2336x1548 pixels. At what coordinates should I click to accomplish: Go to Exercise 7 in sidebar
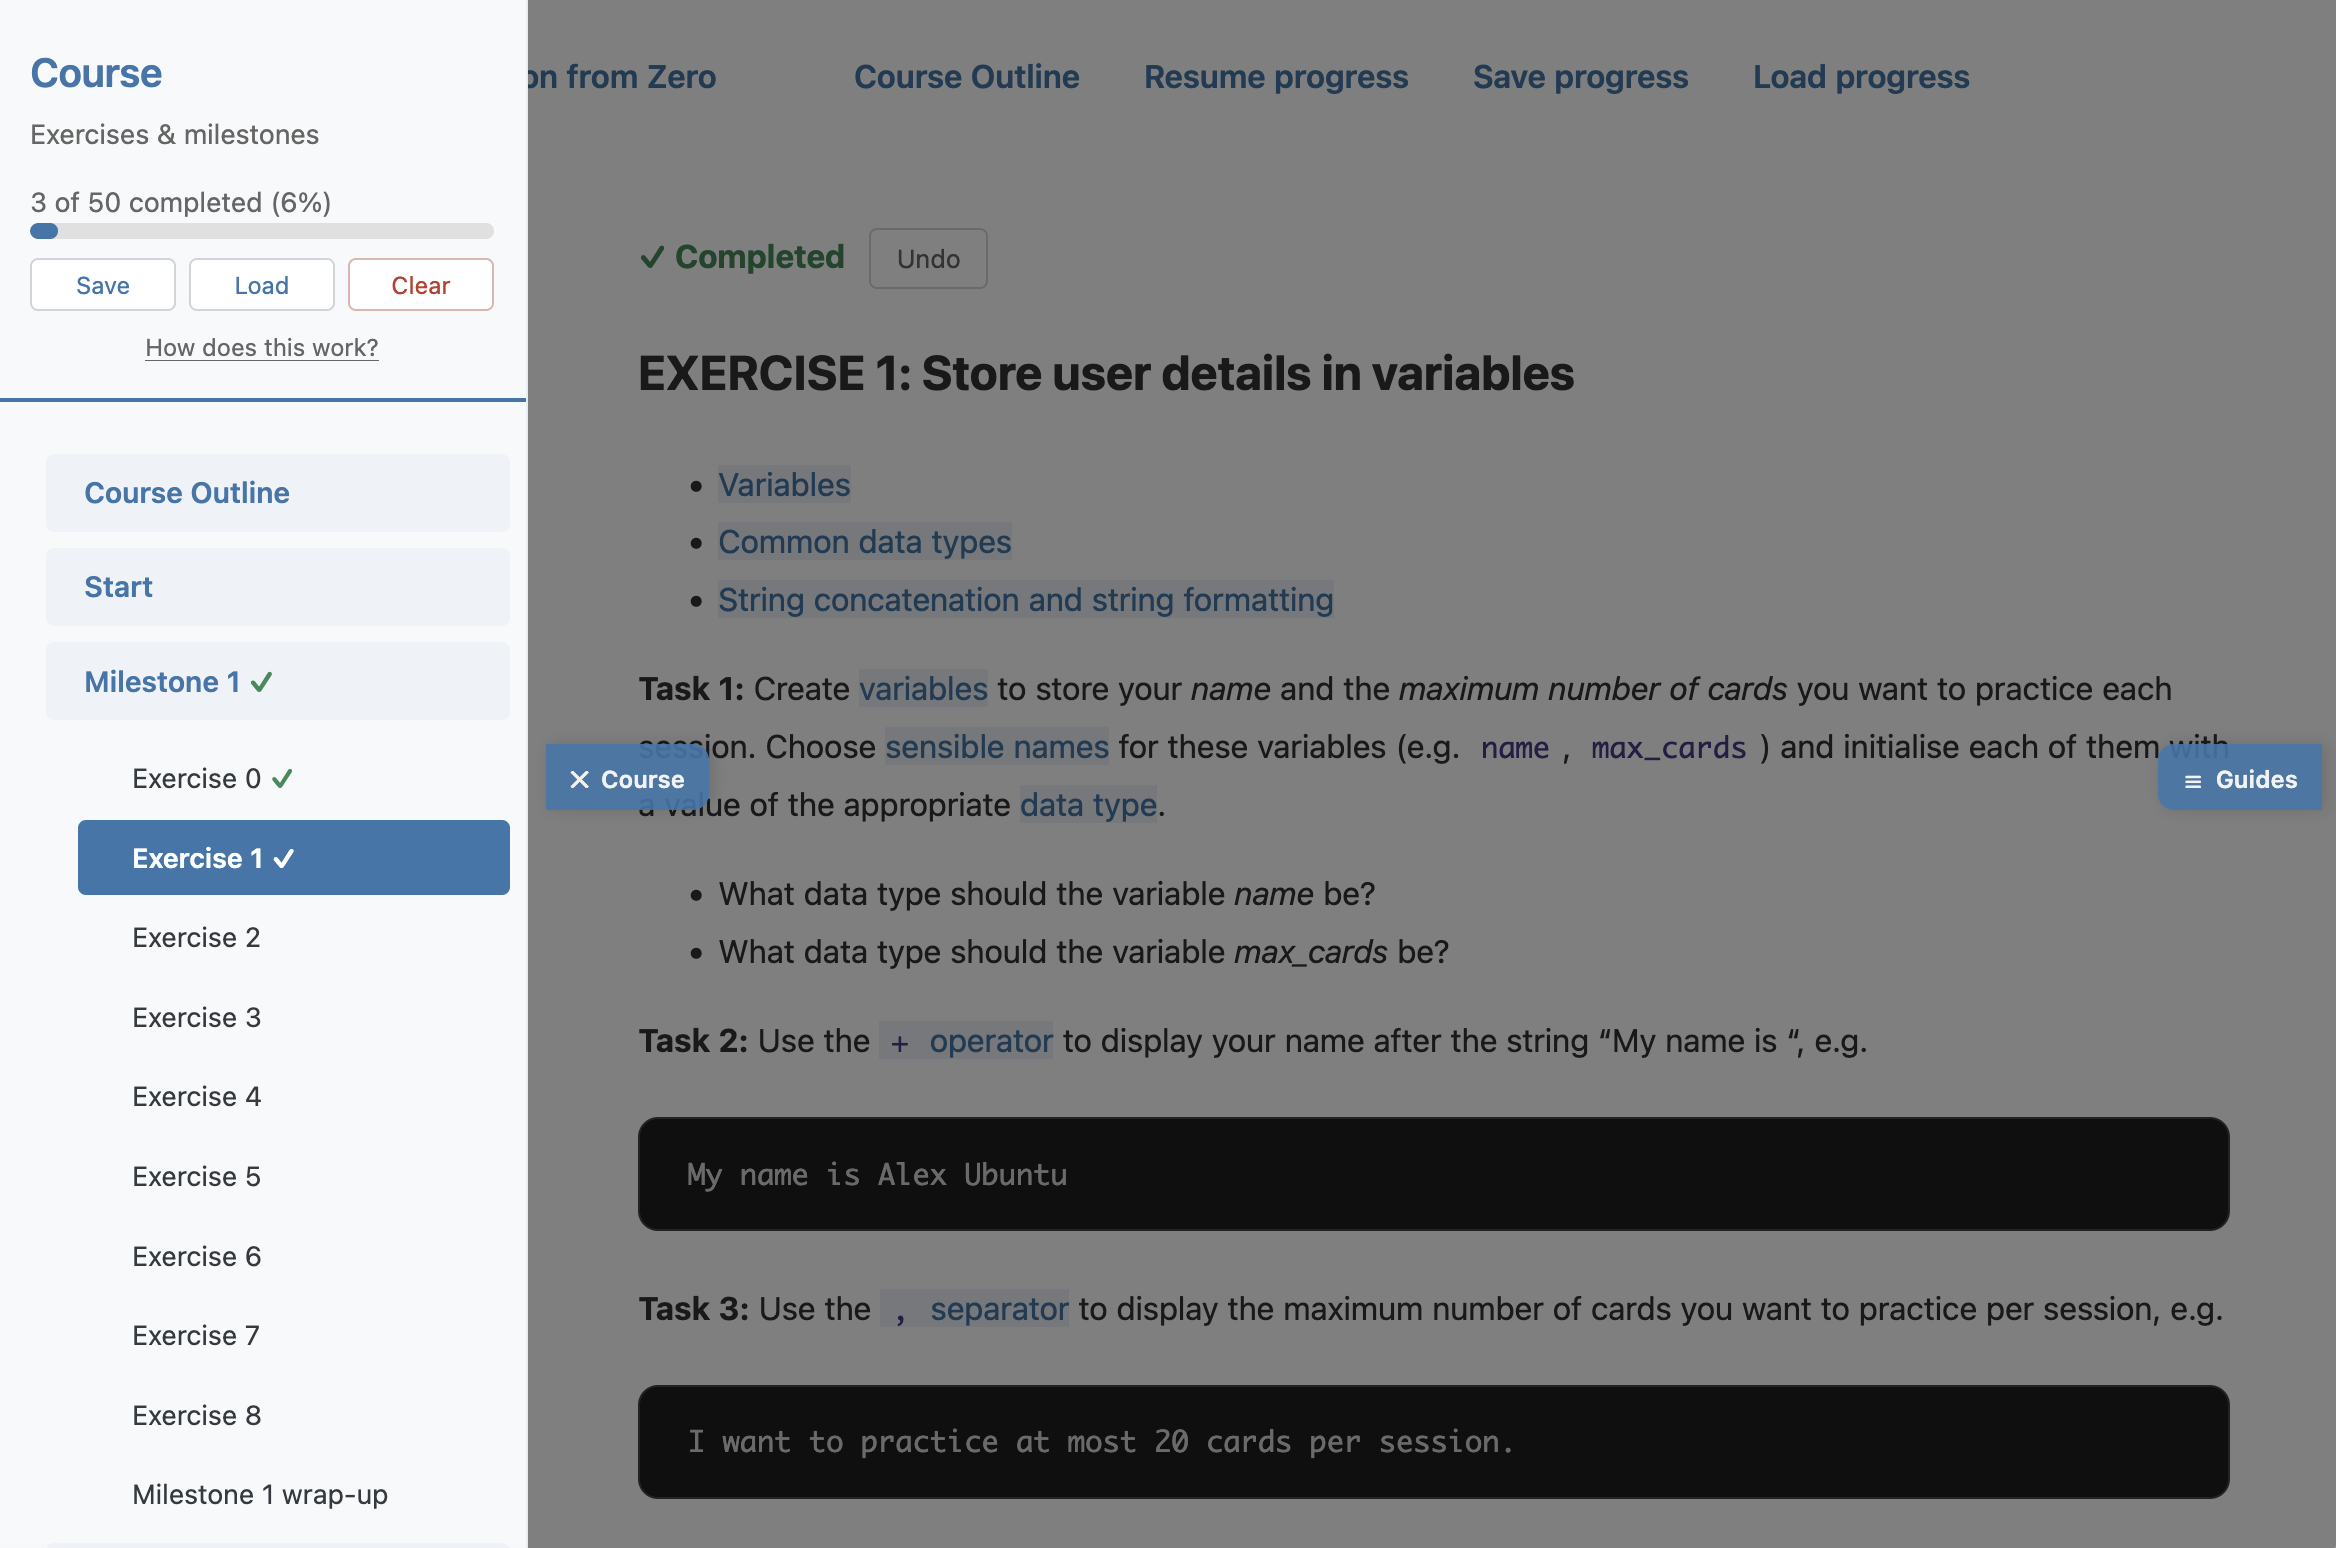(294, 1335)
